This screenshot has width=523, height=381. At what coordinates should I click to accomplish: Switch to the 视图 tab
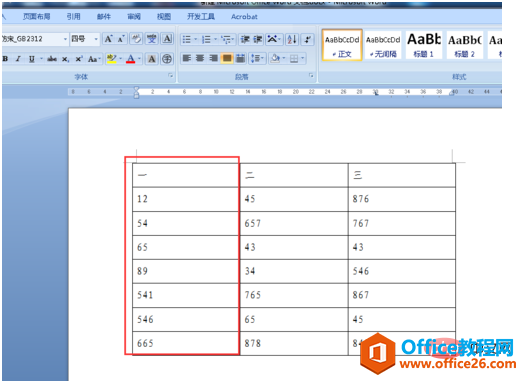coord(164,16)
